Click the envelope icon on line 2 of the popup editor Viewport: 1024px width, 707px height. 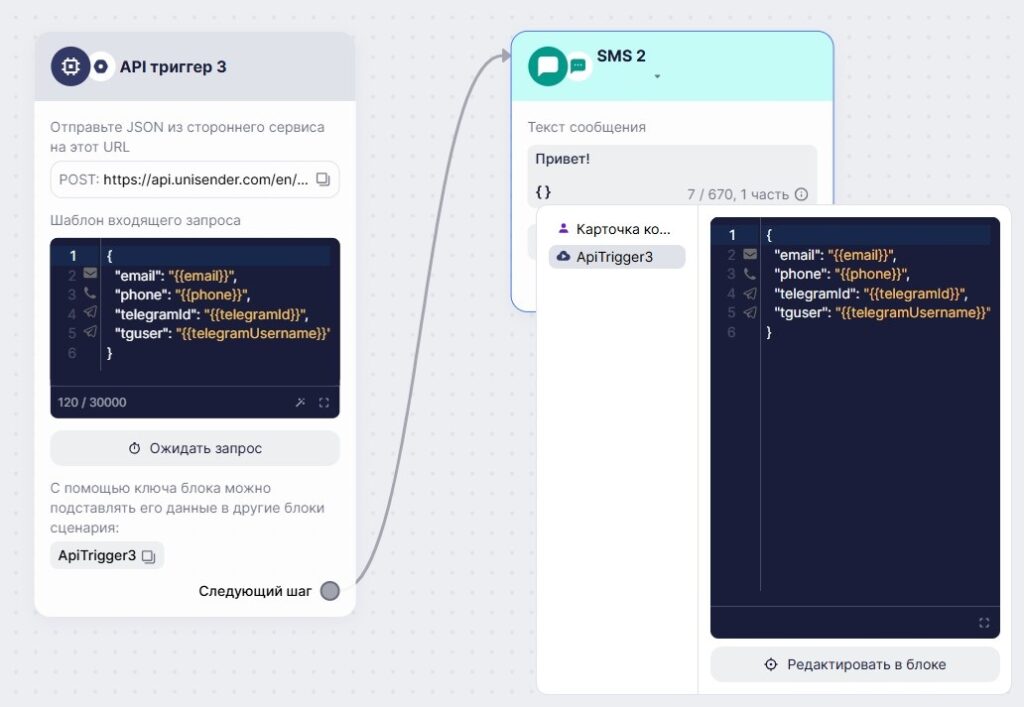[x=750, y=254]
